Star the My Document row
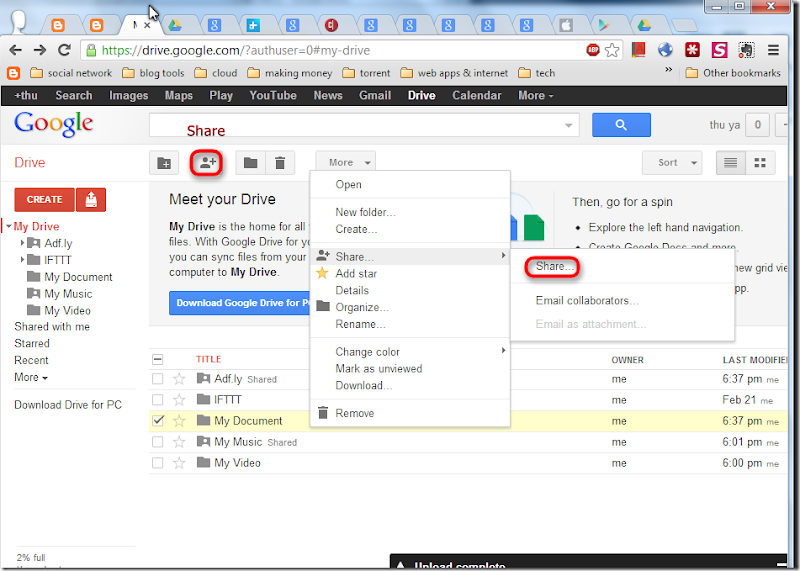Screen dimensions: 800x571 coord(179,420)
